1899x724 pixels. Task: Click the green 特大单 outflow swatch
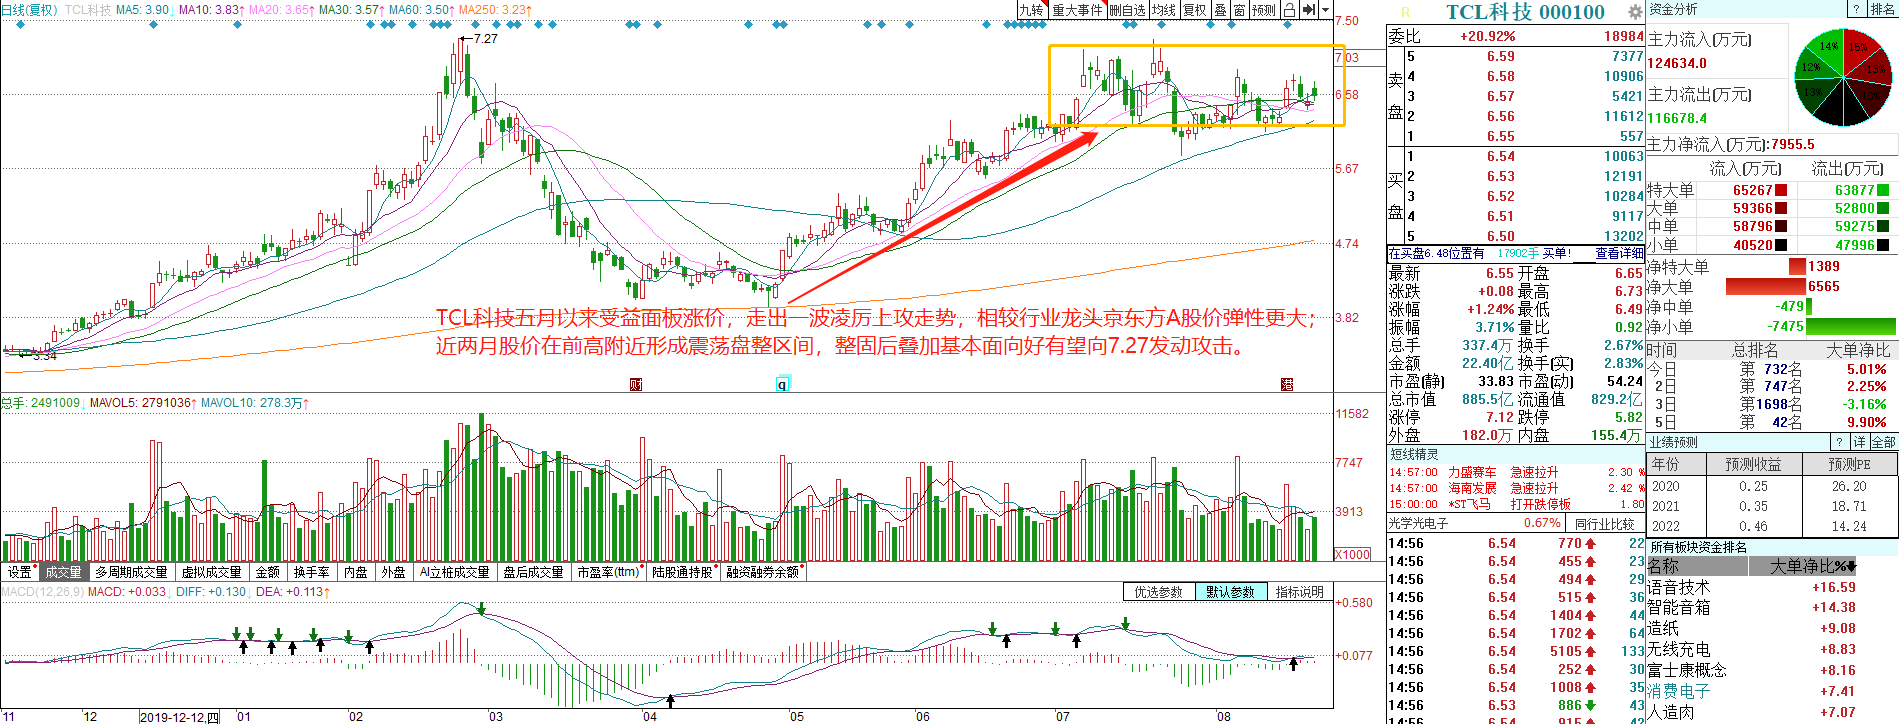point(1884,190)
